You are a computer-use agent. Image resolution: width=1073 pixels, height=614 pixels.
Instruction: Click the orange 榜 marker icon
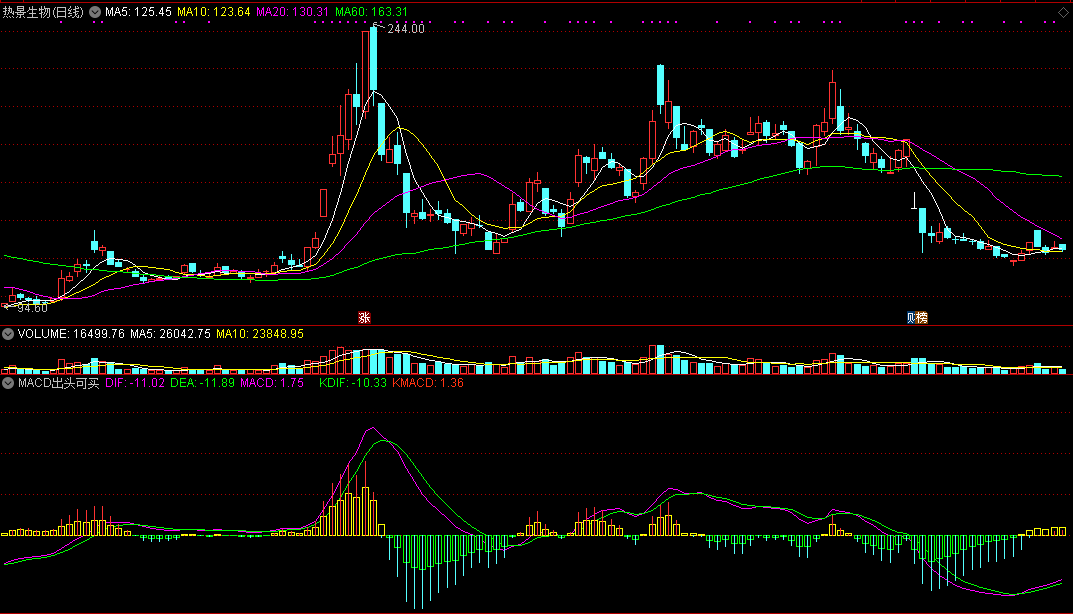[x=922, y=318]
